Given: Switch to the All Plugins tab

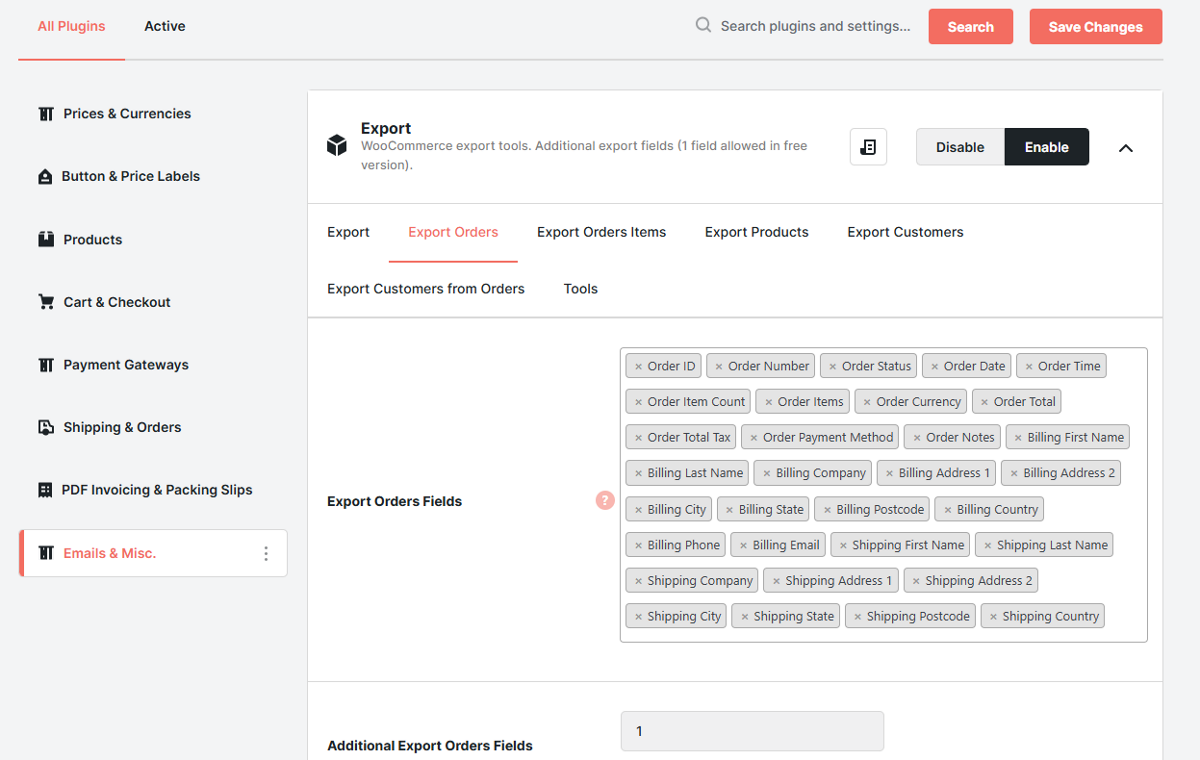Looking at the screenshot, I should point(71,26).
